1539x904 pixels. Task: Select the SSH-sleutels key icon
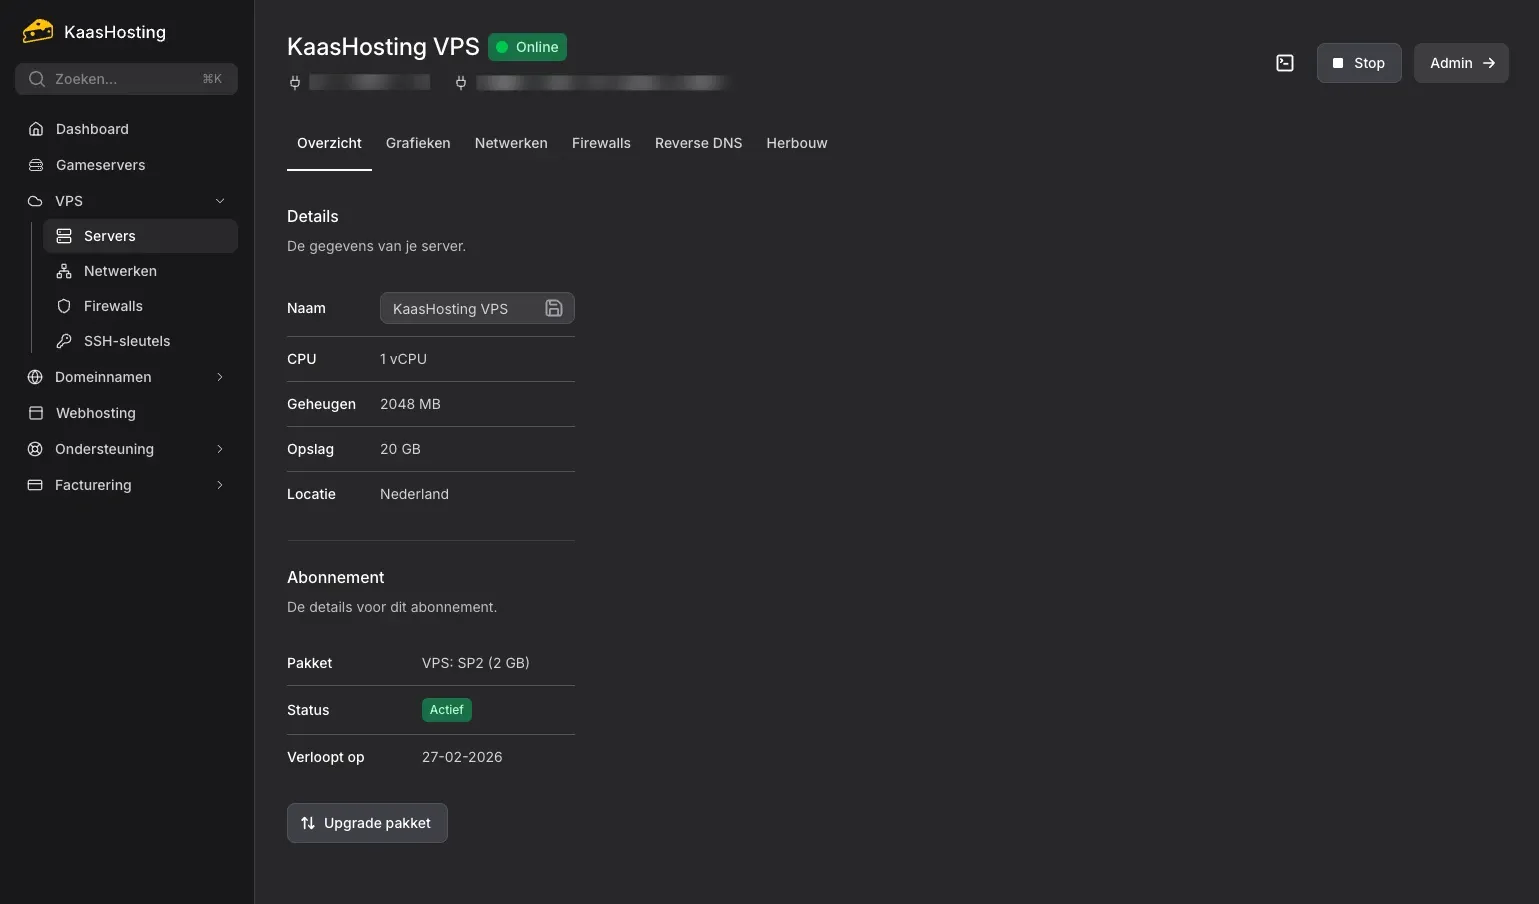(x=64, y=340)
